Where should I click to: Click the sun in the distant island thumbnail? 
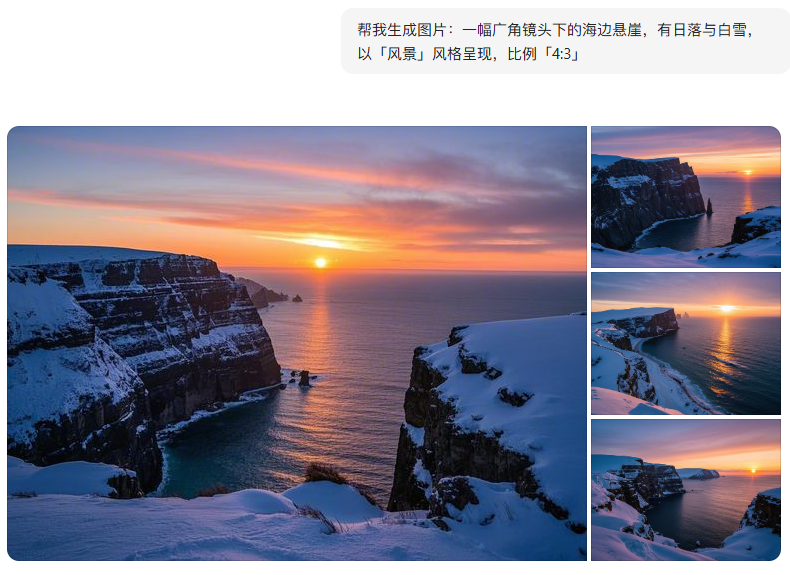pos(753,471)
